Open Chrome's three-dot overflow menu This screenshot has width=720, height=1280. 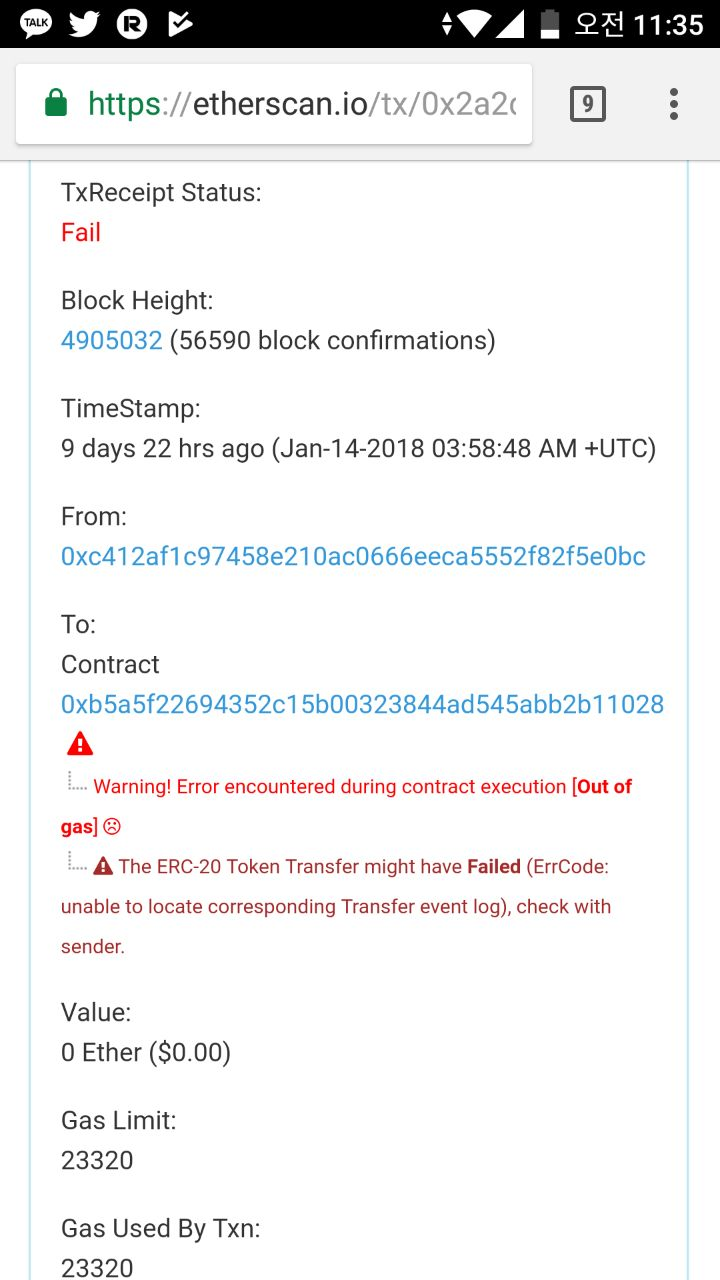click(x=674, y=103)
